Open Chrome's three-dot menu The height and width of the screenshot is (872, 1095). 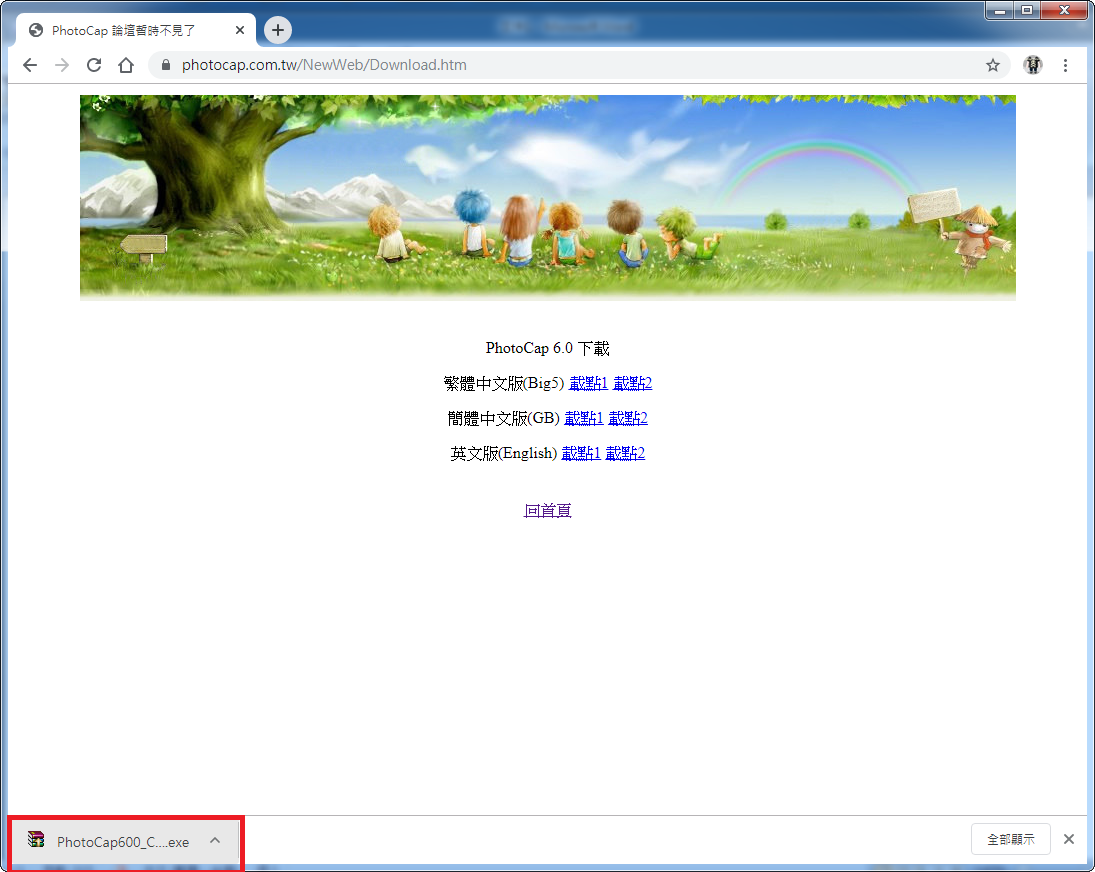(x=1065, y=65)
